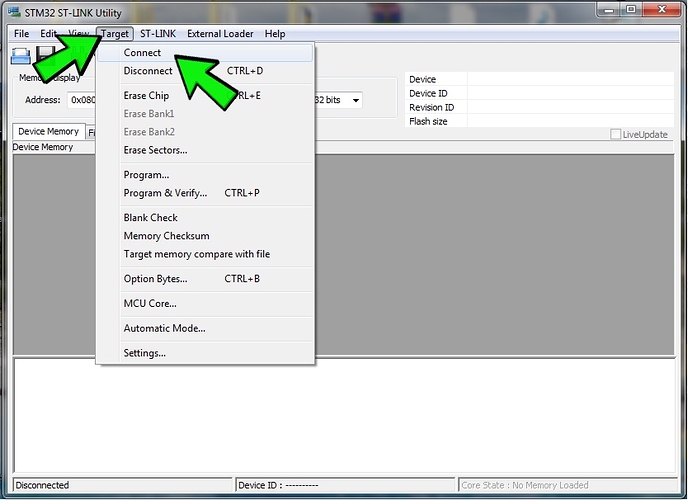The width and height of the screenshot is (688, 500).
Task: Click the Disconnected status bar entry
Action: pos(122,485)
